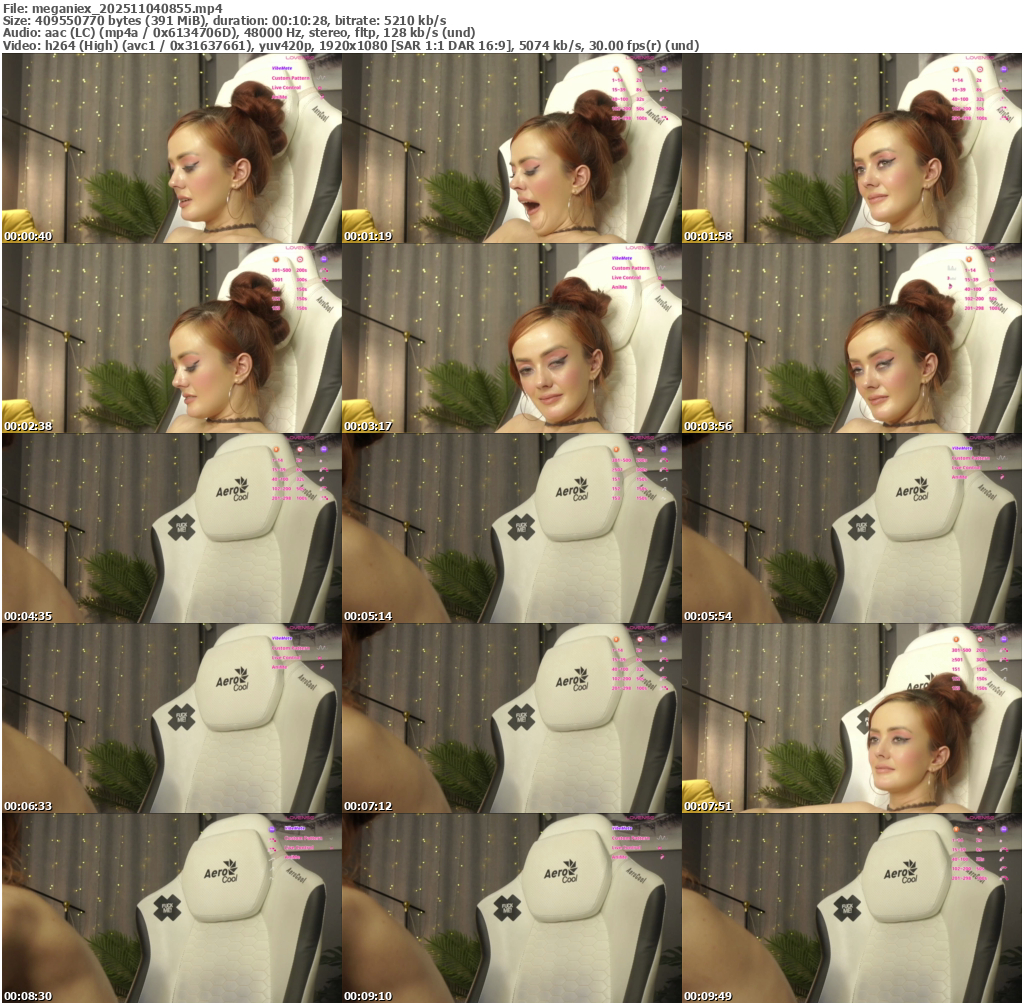This screenshot has height=1003, width=1024.
Task: Choose the thumbnail marked 00:02:38
Action: point(172,338)
